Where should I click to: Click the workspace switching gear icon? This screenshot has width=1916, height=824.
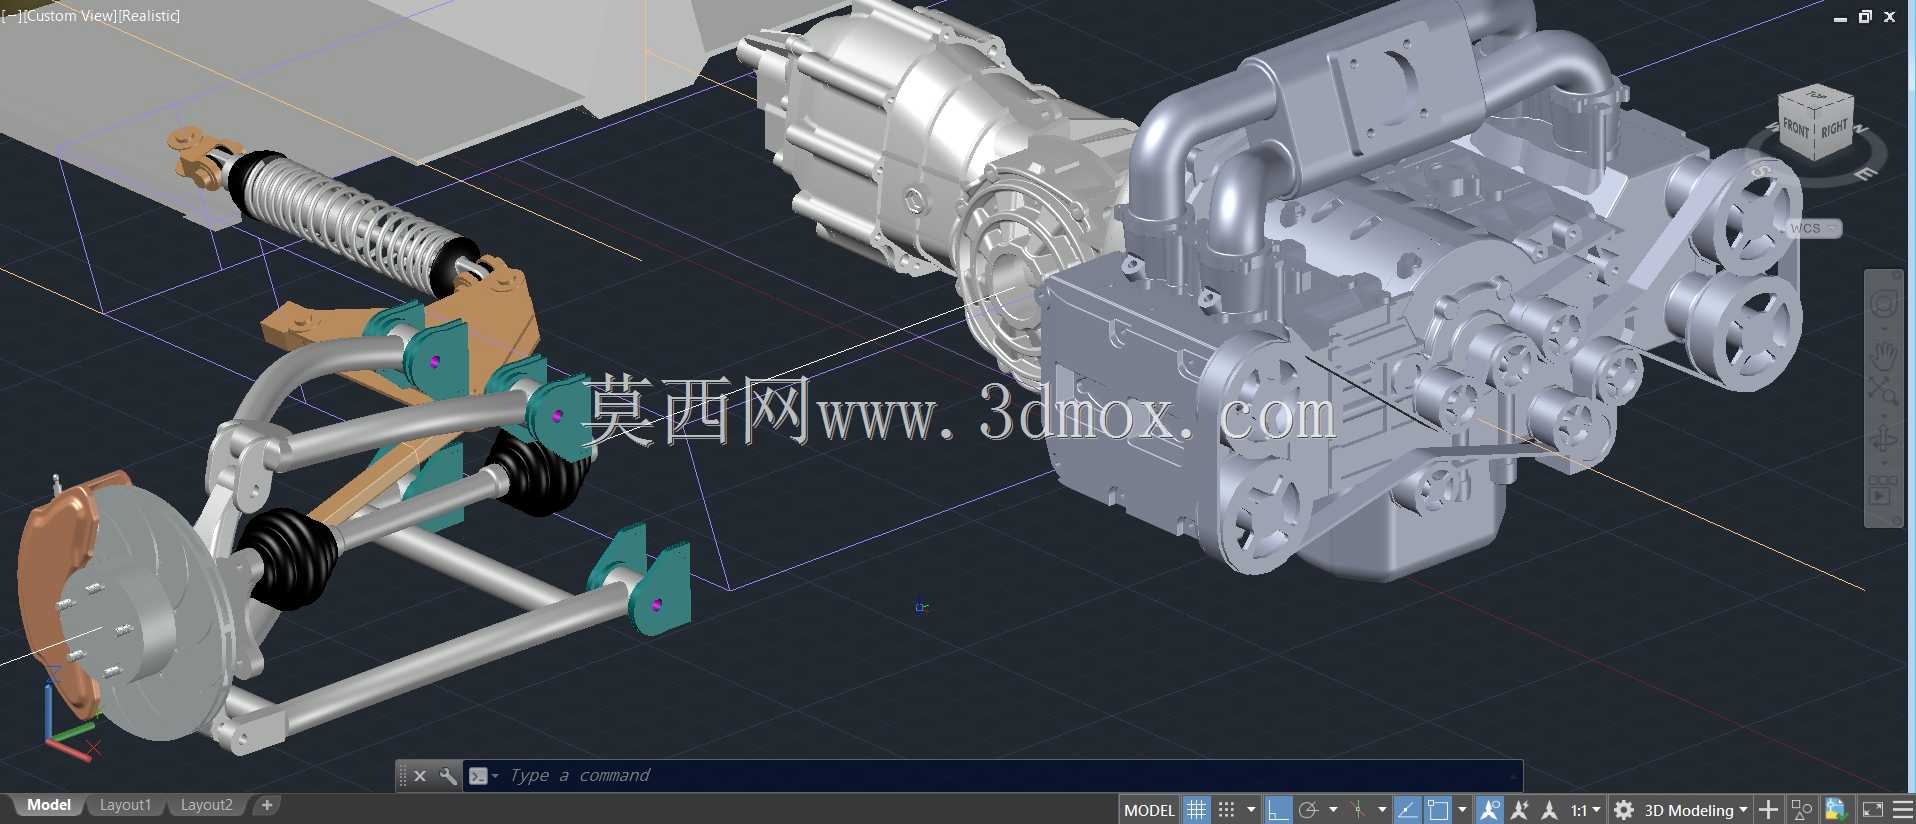(1624, 810)
